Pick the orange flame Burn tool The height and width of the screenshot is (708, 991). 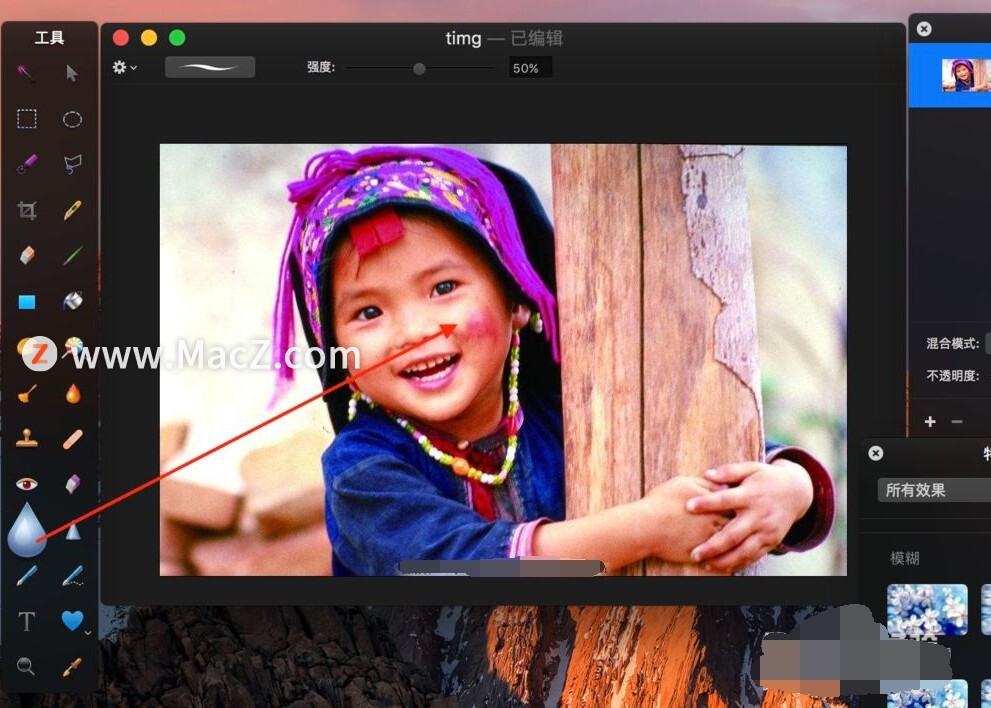[x=73, y=393]
